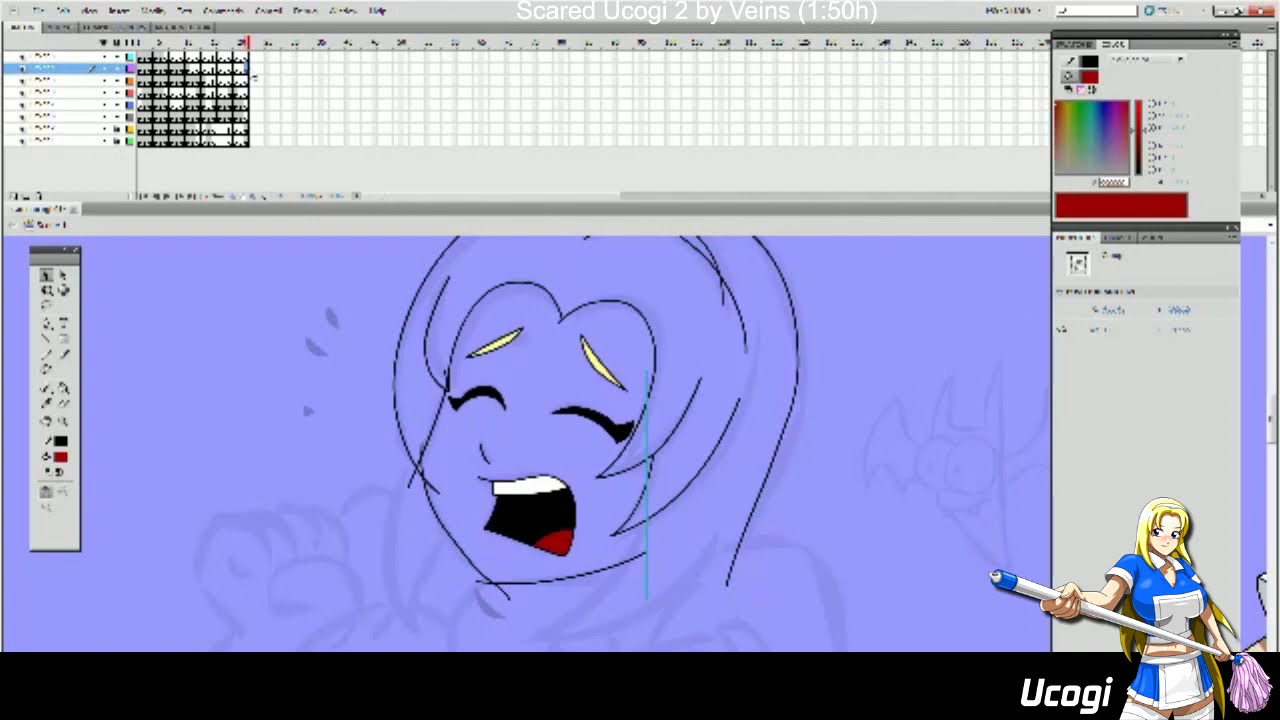Image resolution: width=1280 pixels, height=720 pixels.
Task: Switch to the Library tab
Action: 1116,238
